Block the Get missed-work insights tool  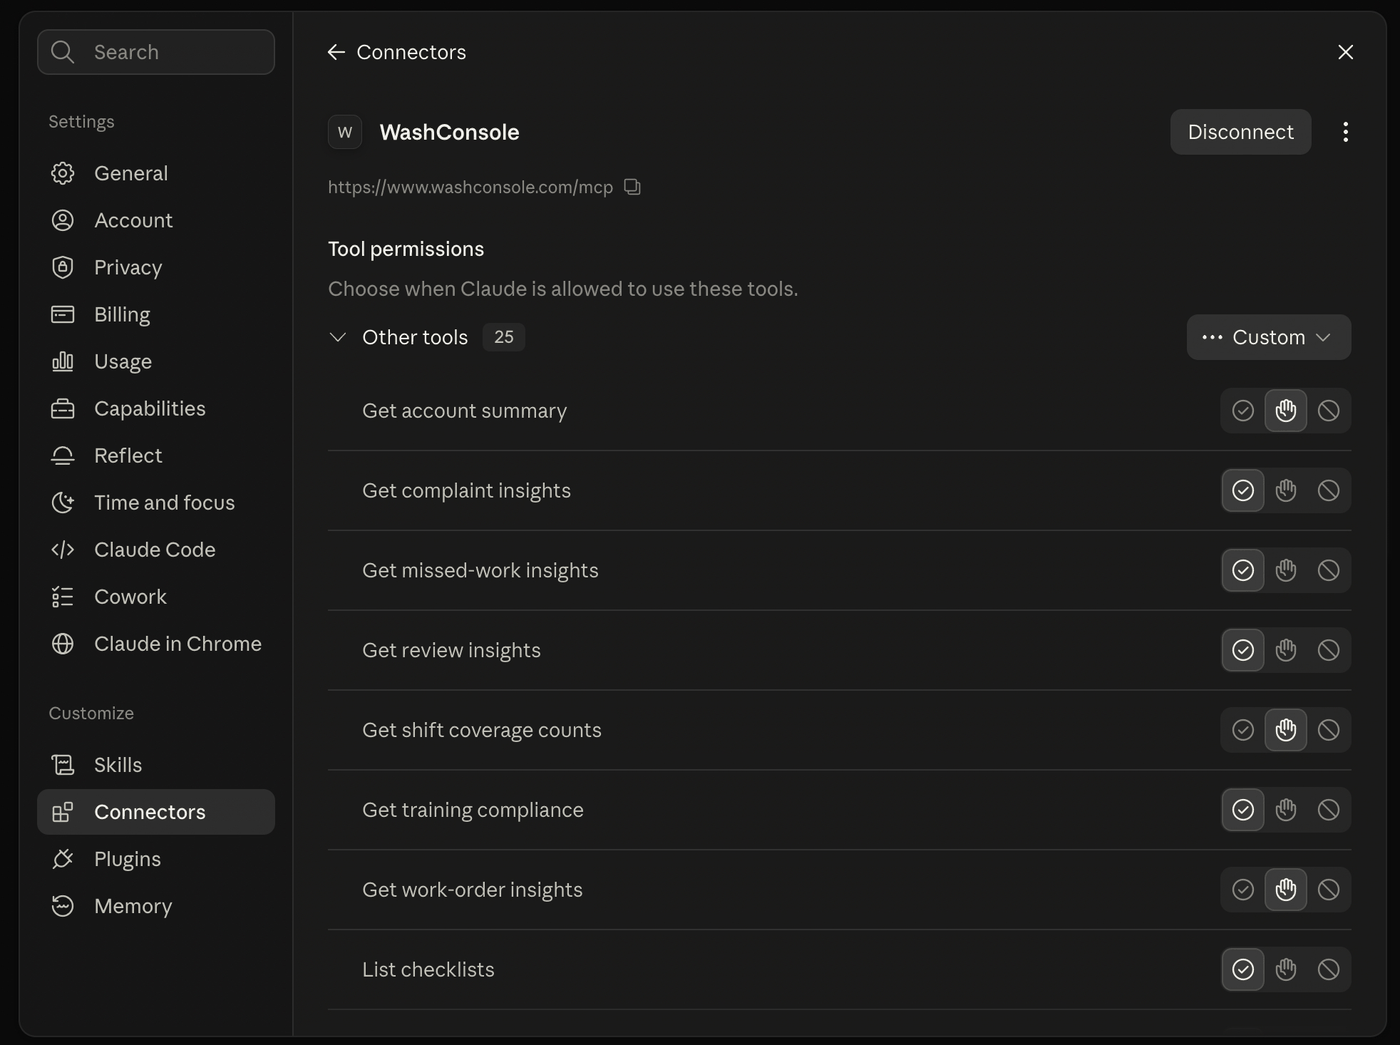(1328, 571)
